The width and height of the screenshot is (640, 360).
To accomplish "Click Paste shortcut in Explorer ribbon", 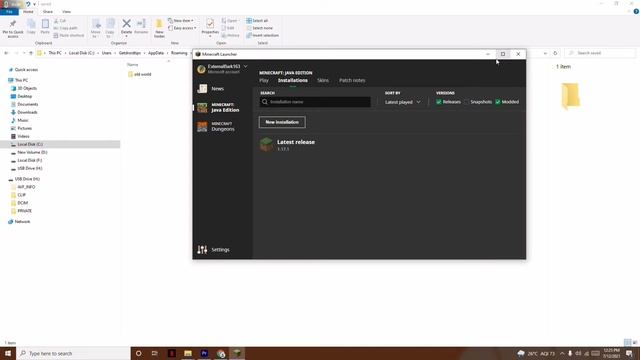I will [69, 36].
